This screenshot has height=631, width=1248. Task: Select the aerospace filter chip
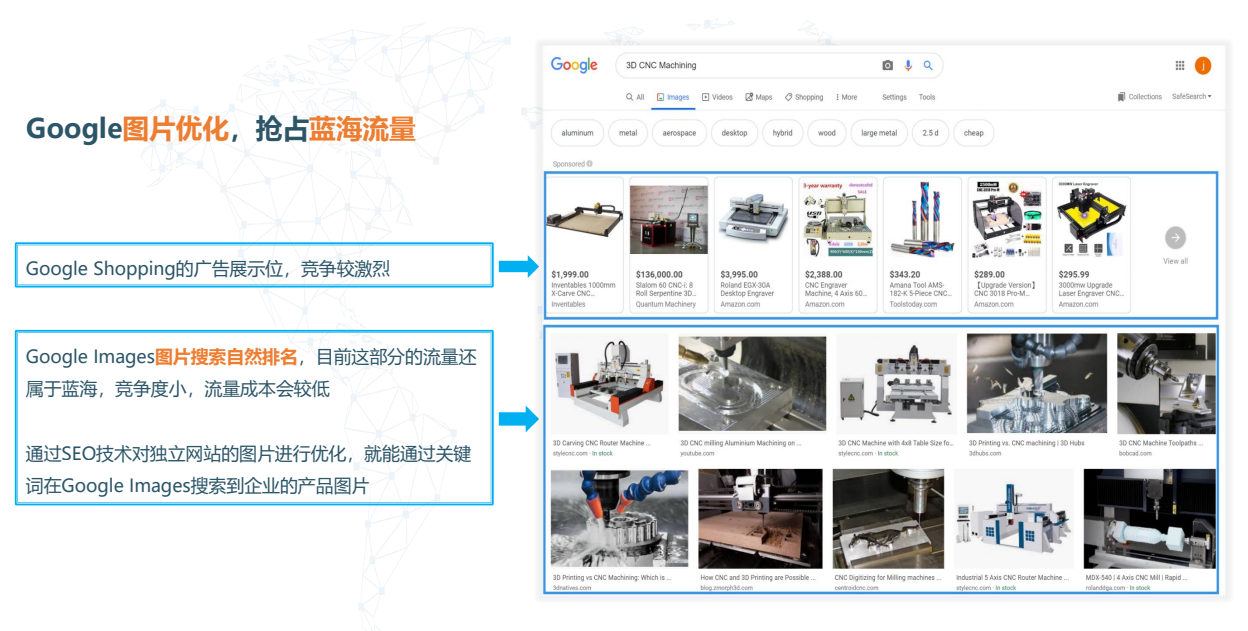click(679, 133)
